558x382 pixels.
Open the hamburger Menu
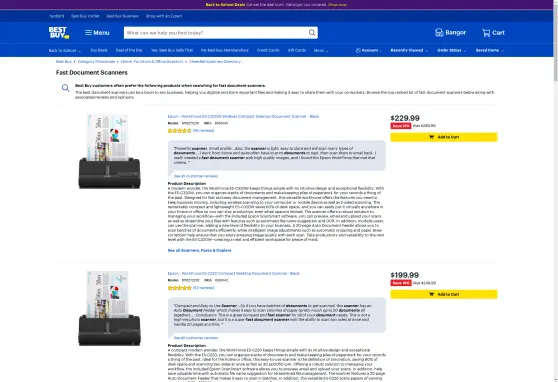coord(97,32)
